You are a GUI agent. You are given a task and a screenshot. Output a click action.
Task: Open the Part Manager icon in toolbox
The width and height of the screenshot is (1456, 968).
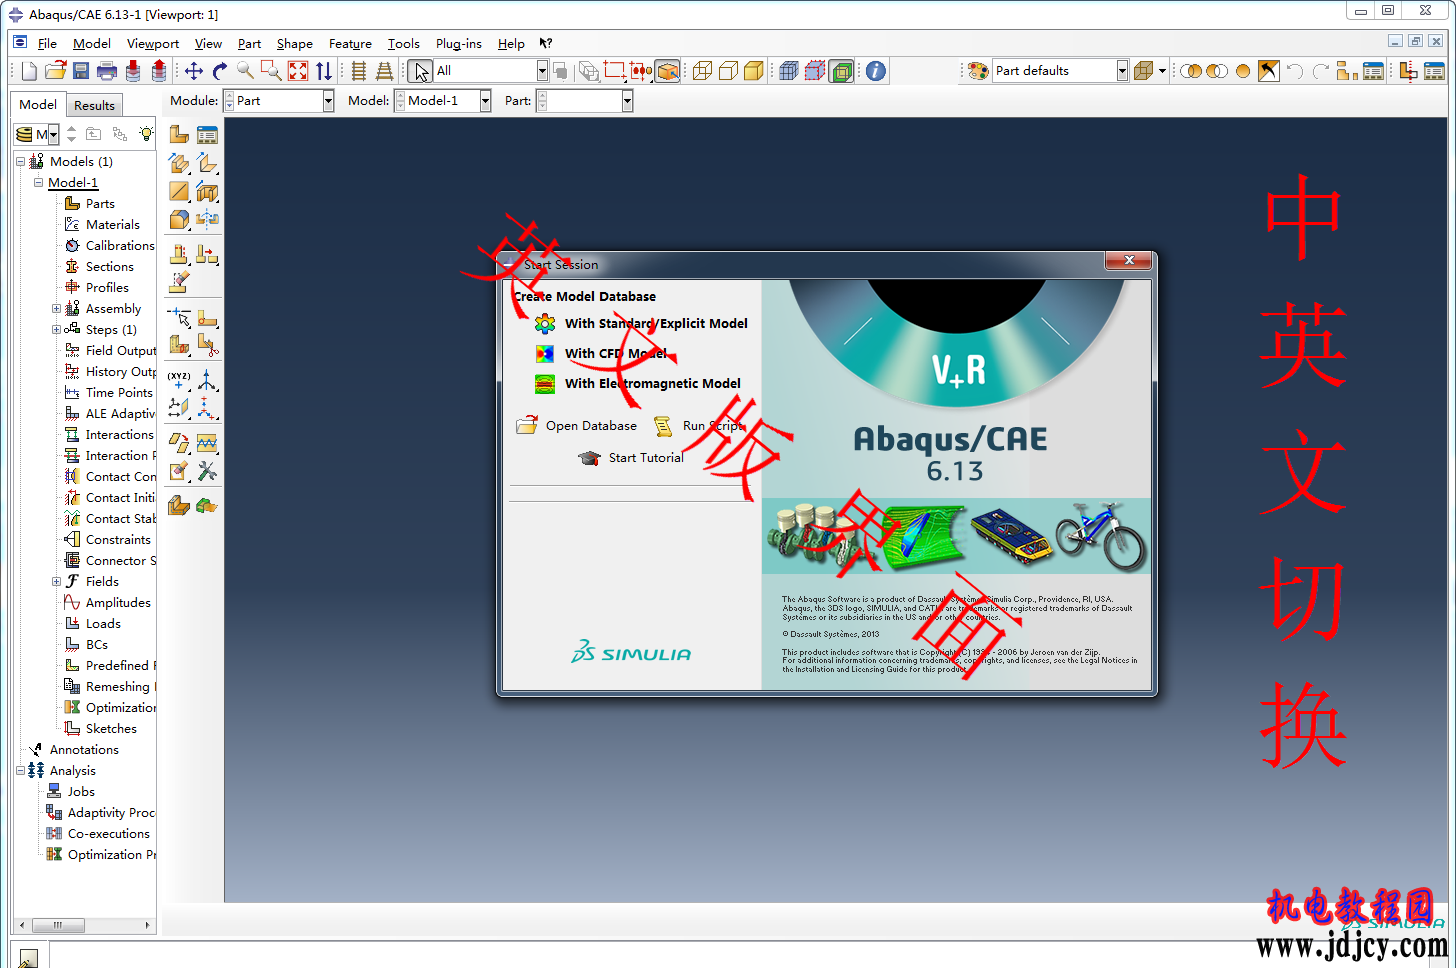coord(207,135)
